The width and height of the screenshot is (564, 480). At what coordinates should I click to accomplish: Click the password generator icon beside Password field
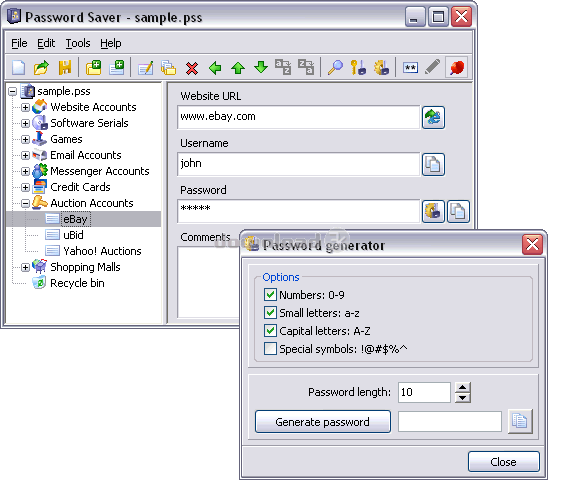tap(433, 211)
